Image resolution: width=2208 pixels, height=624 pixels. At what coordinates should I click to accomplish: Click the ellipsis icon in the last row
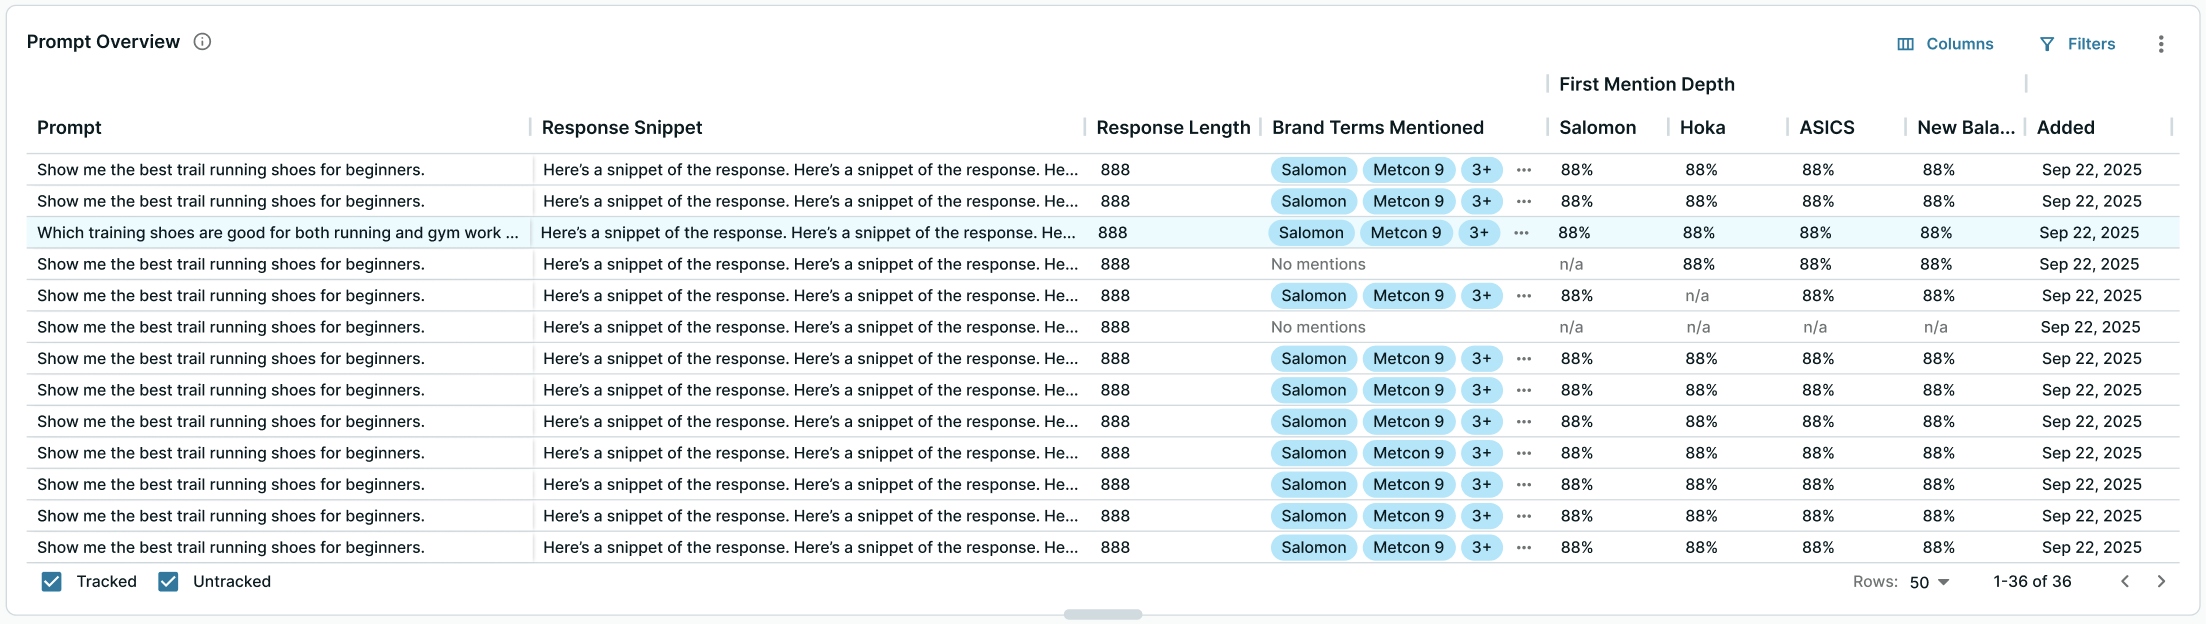pos(1524,548)
